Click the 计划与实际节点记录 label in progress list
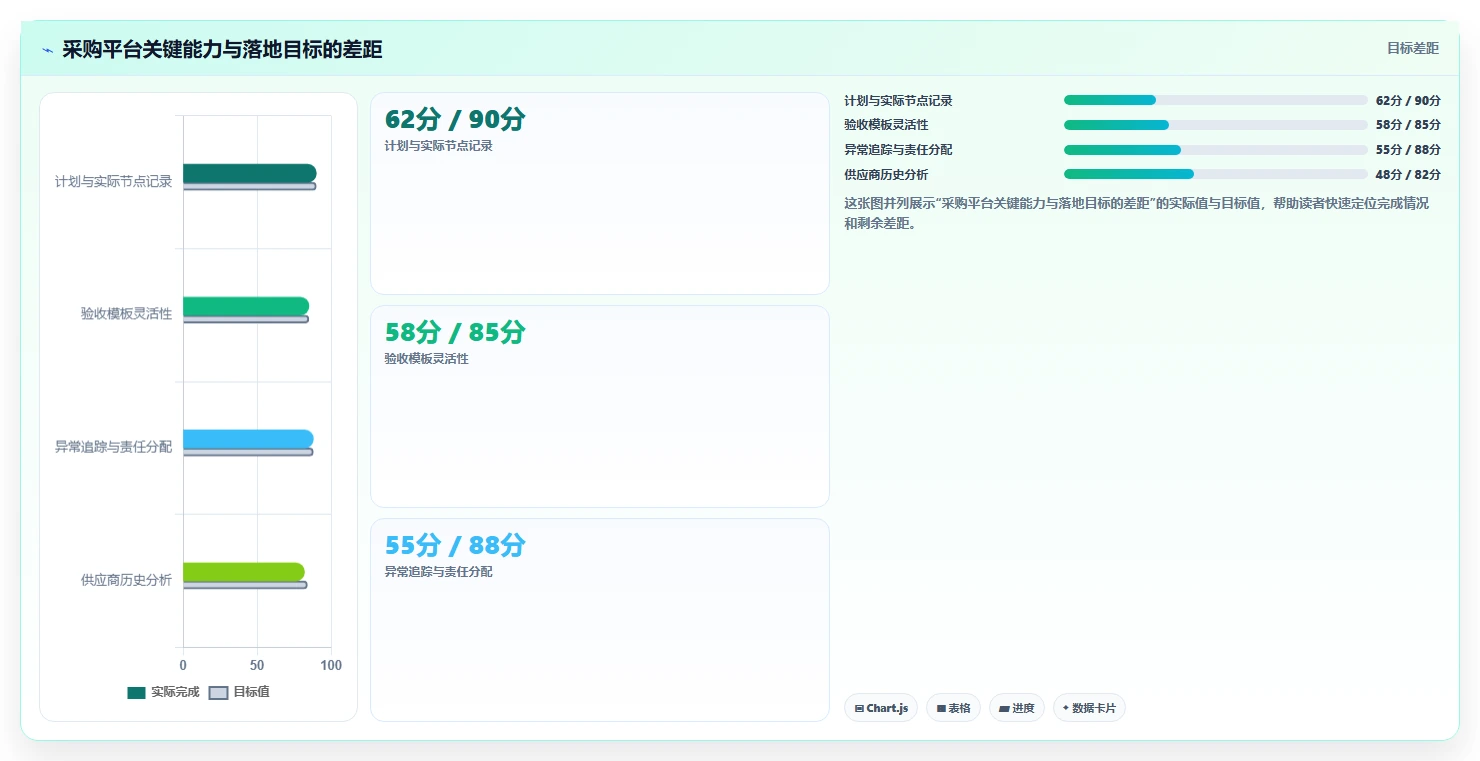Screen dimensions: 1480x761 point(898,100)
